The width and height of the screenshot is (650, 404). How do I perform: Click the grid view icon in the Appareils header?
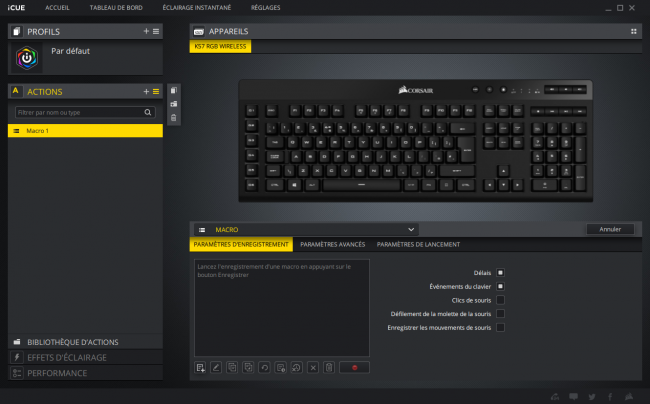click(633, 31)
